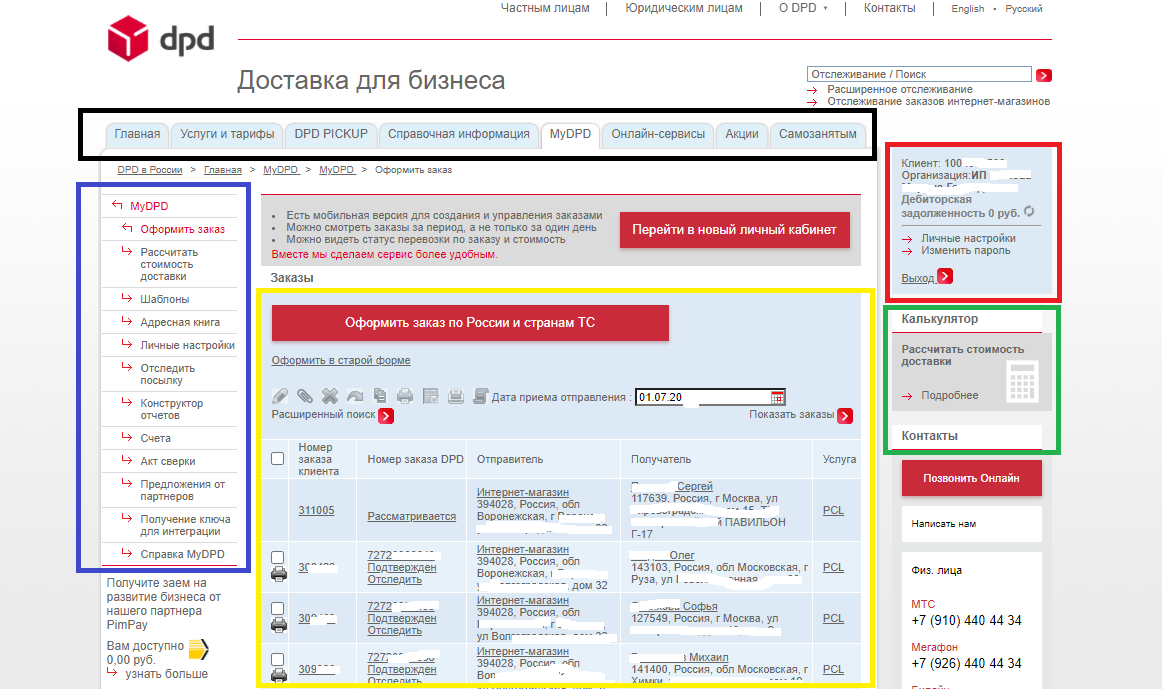Viewport: 1162px width, 689px height.
Task: Click the Расширенное отслеживание link
Action: pyautogui.click(x=900, y=89)
